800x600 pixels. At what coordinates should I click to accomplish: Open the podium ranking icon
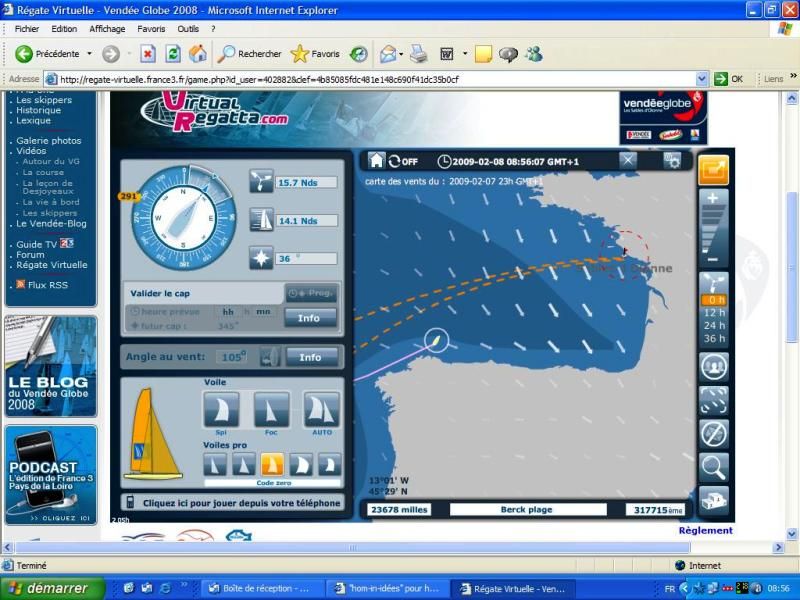coord(713,500)
